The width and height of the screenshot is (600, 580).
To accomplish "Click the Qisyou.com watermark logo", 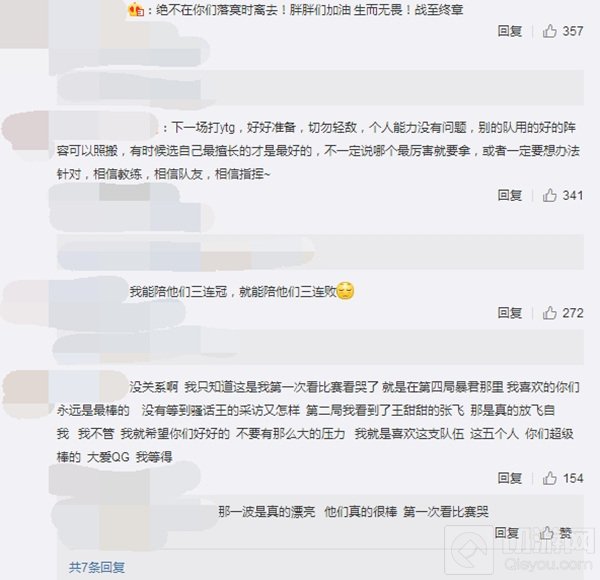I will [520, 550].
